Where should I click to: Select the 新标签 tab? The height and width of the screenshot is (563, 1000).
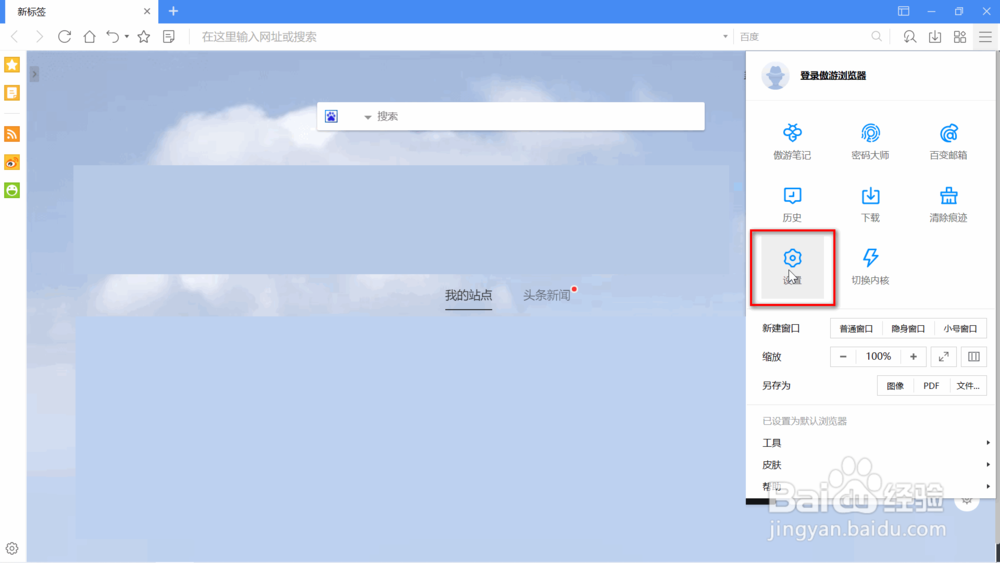[x=80, y=11]
